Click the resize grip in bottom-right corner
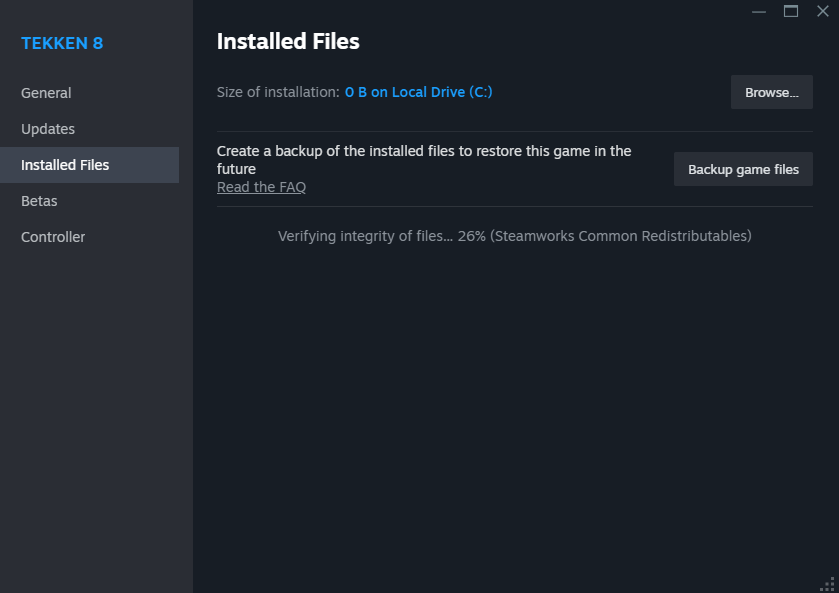This screenshot has width=839, height=593. point(830,585)
